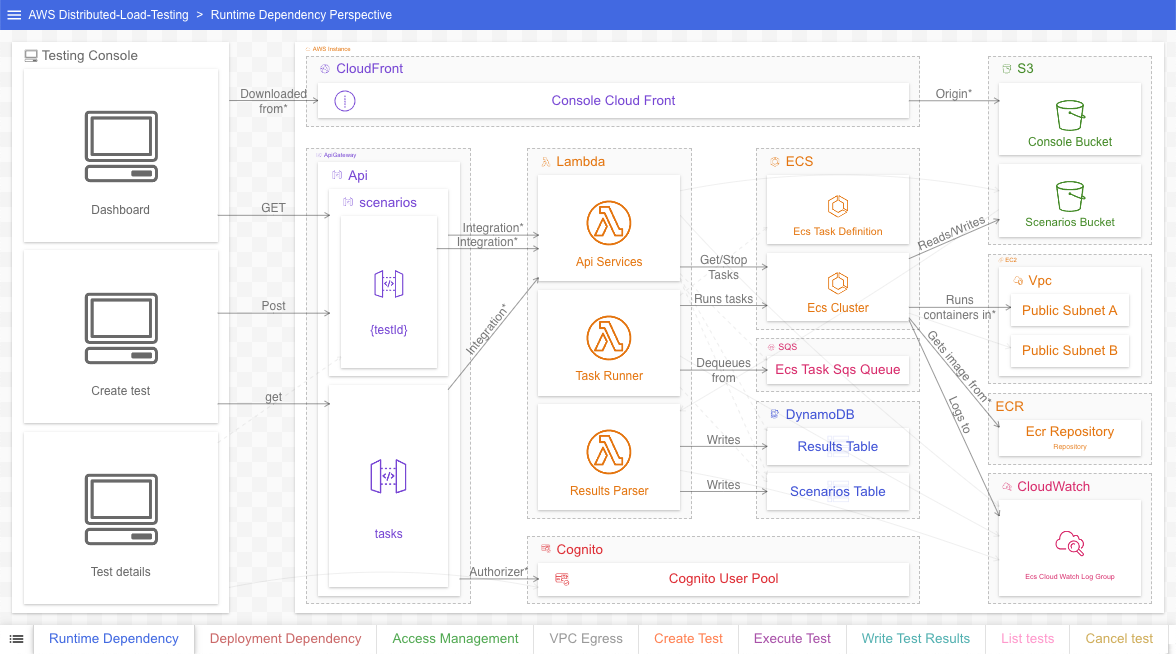Screen dimensions: 1176x654
Task: Click the CloudWatch group header icon
Action: click(1006, 487)
